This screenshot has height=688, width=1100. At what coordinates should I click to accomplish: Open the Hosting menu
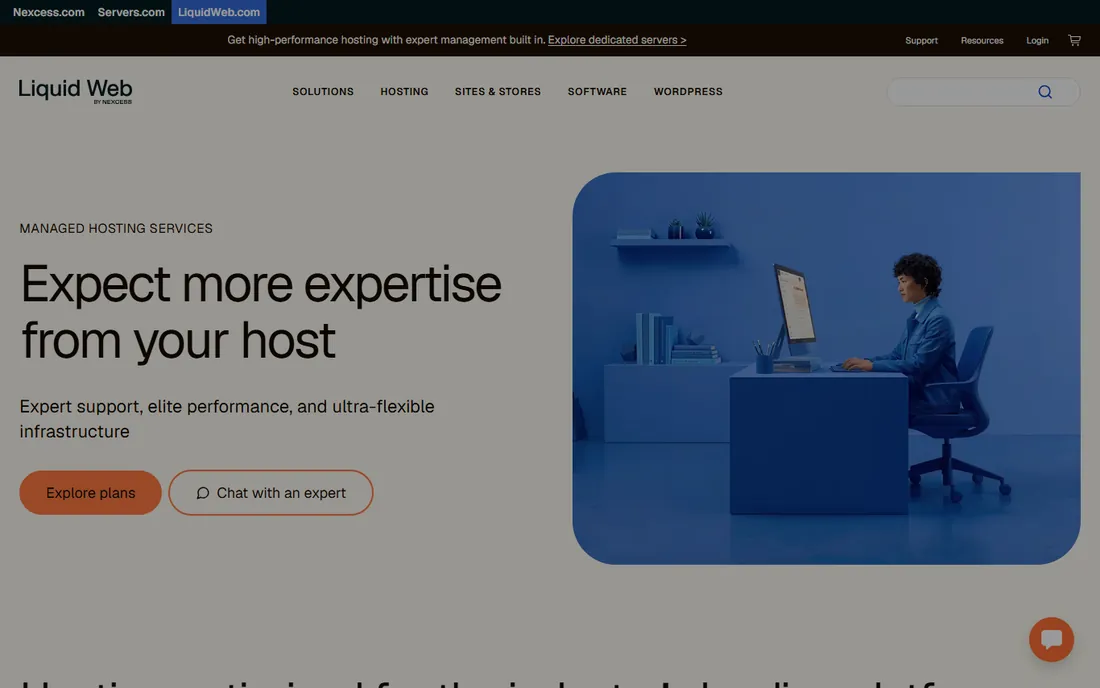tap(404, 92)
